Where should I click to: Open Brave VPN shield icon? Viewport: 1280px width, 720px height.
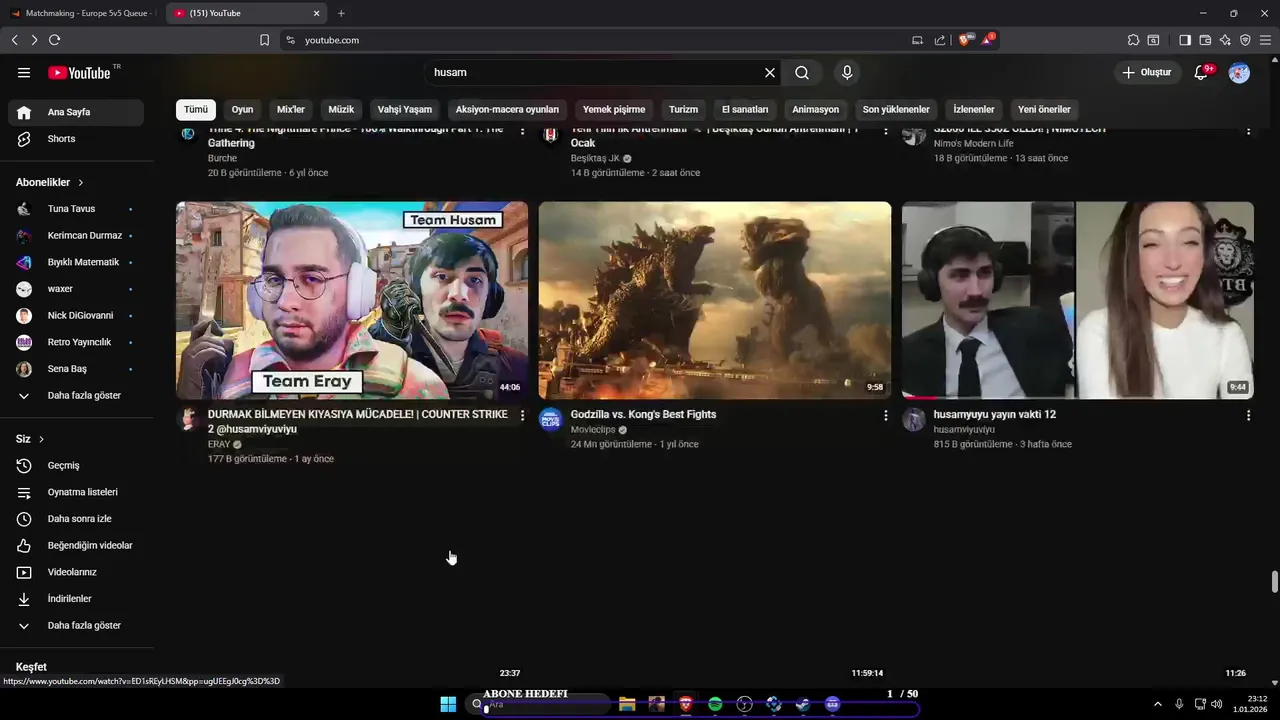(1245, 40)
